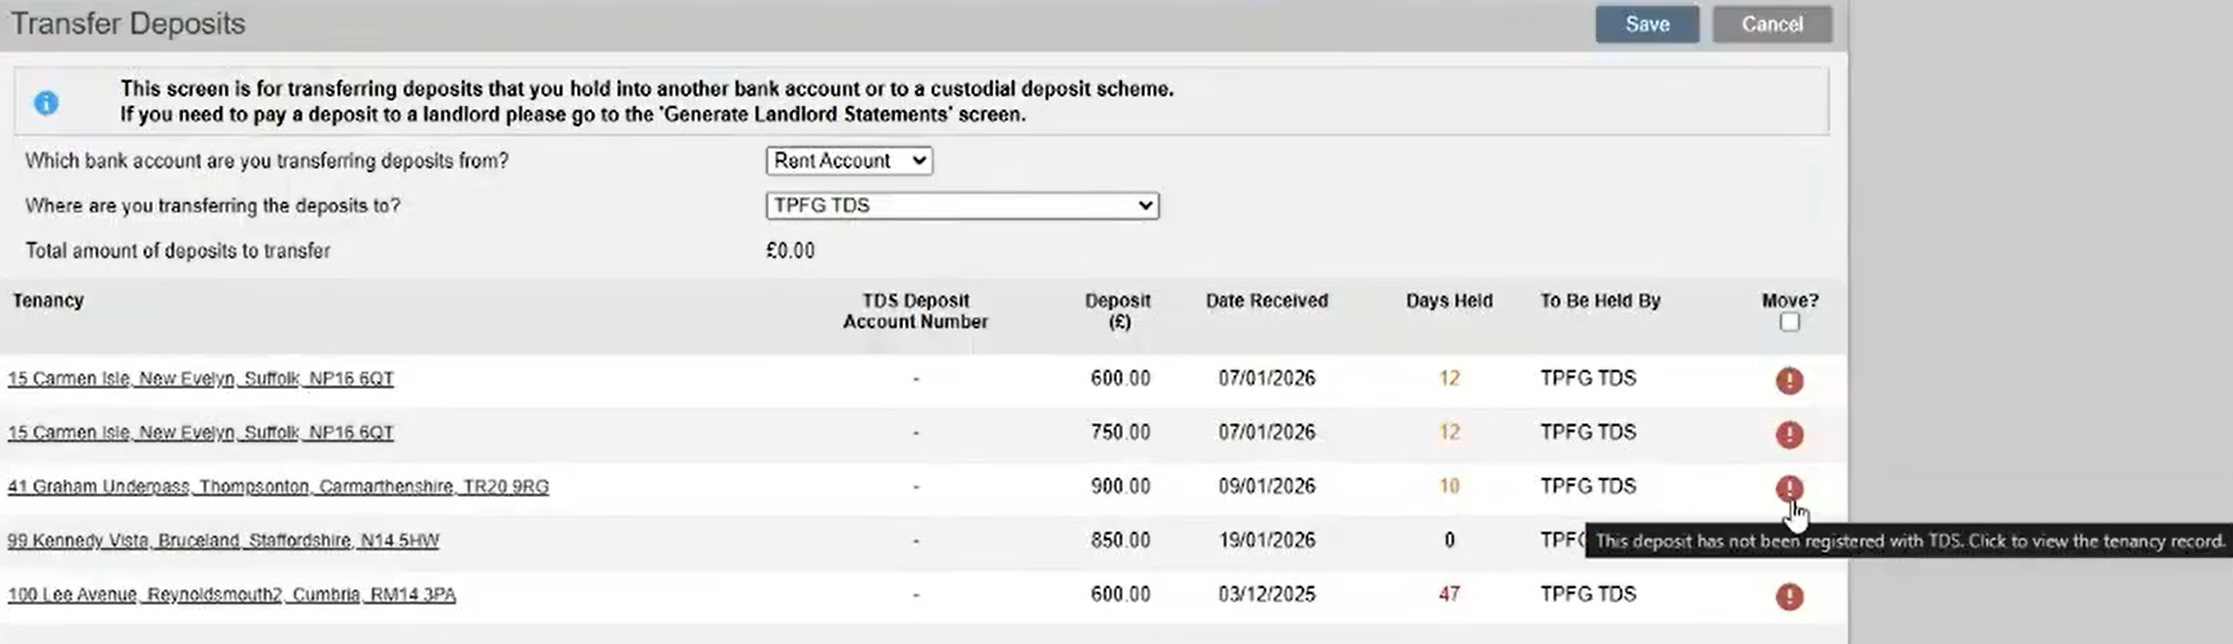
Task: Click the 900.00 deposit amount
Action: pyautogui.click(x=1120, y=486)
